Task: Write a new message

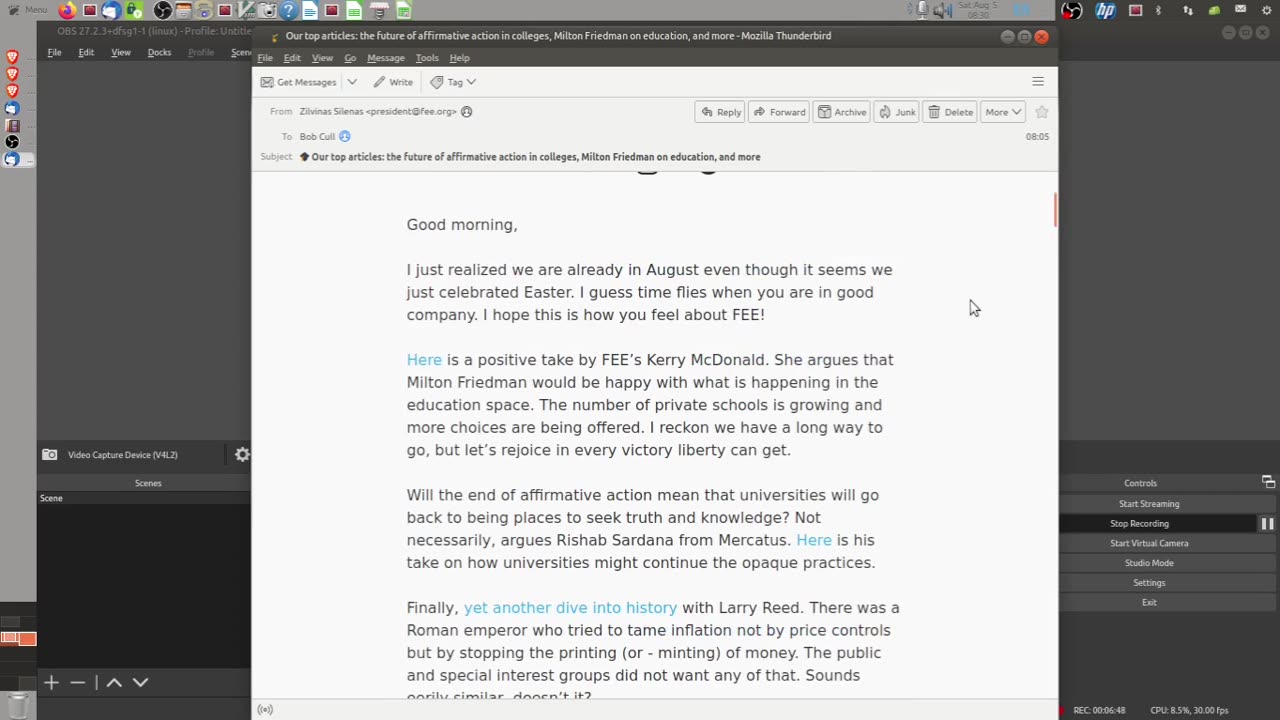Action: tap(393, 82)
